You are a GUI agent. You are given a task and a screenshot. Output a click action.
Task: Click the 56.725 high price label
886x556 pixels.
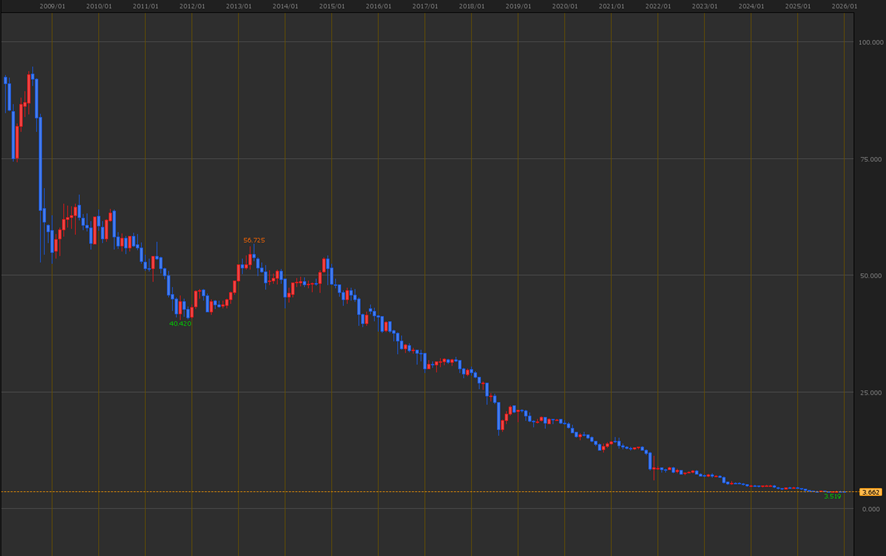coord(254,240)
